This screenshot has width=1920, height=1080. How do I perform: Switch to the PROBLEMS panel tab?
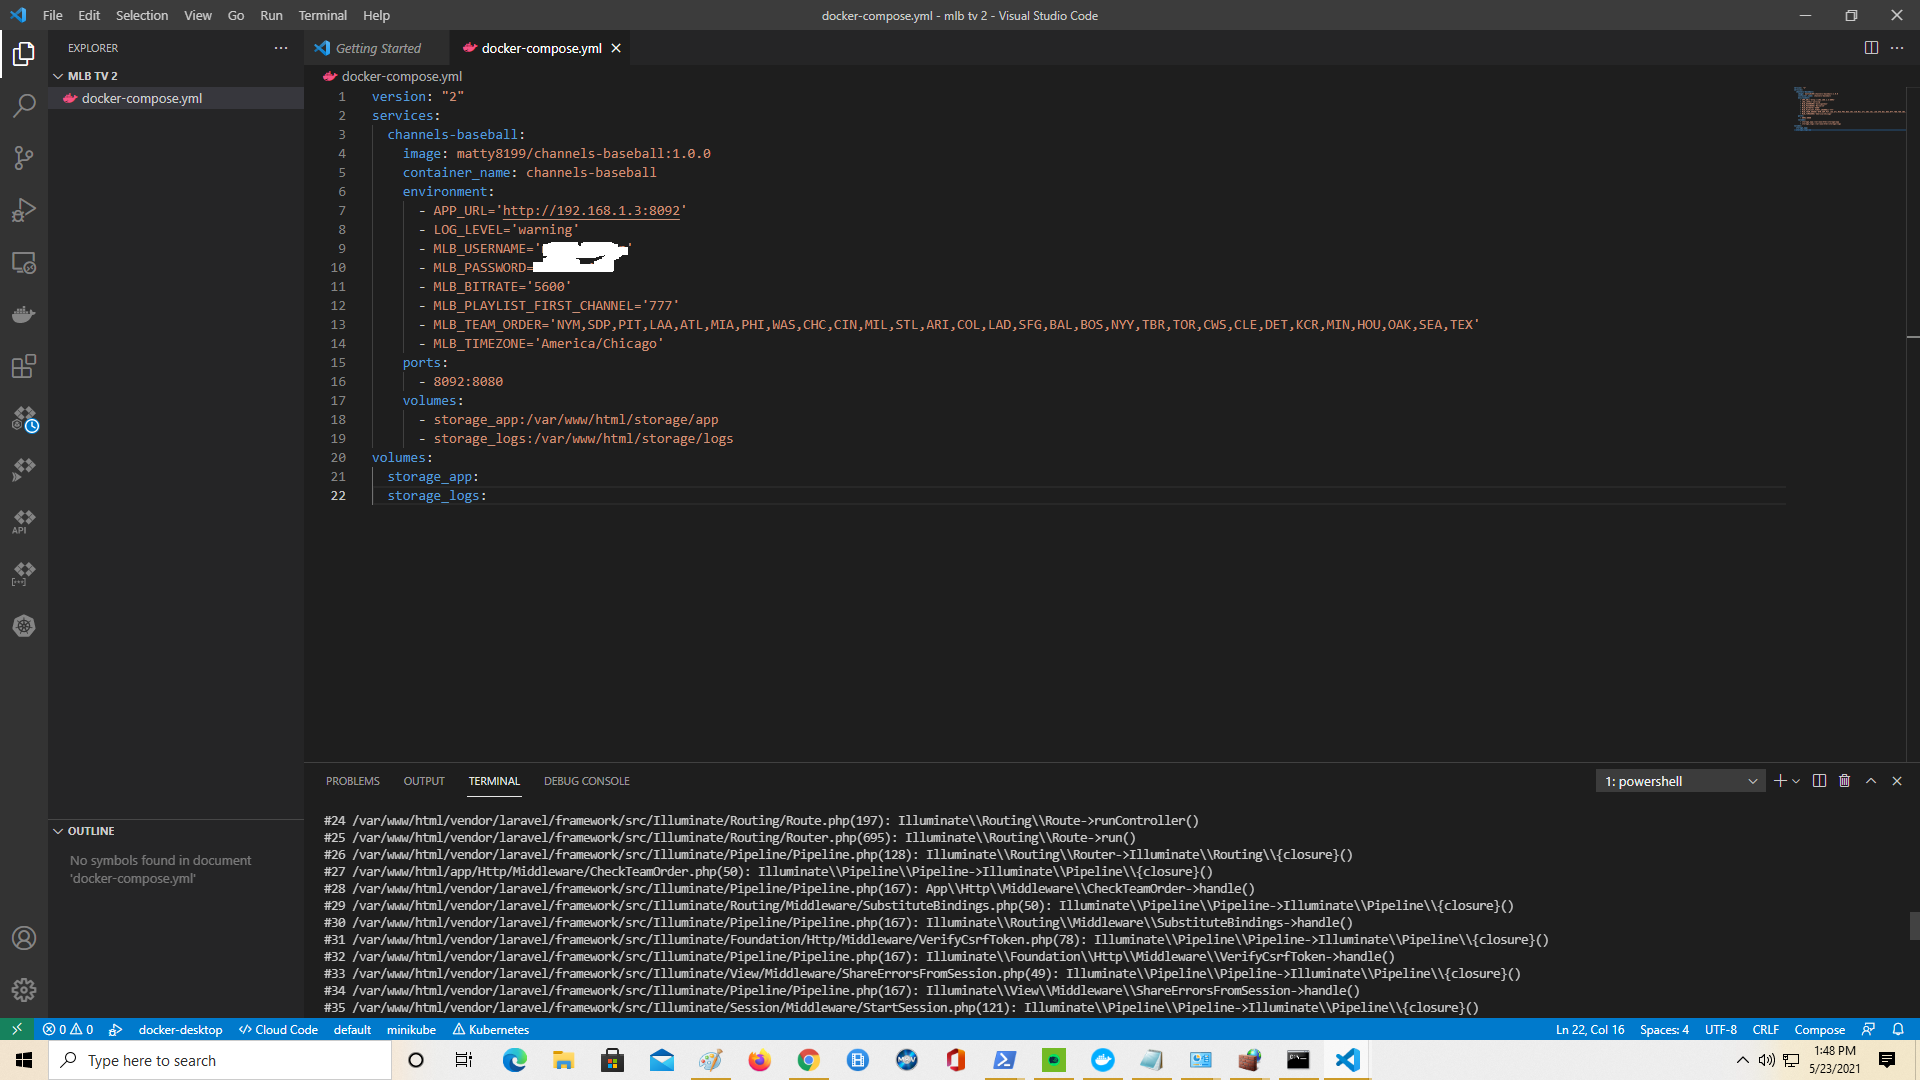[352, 781]
